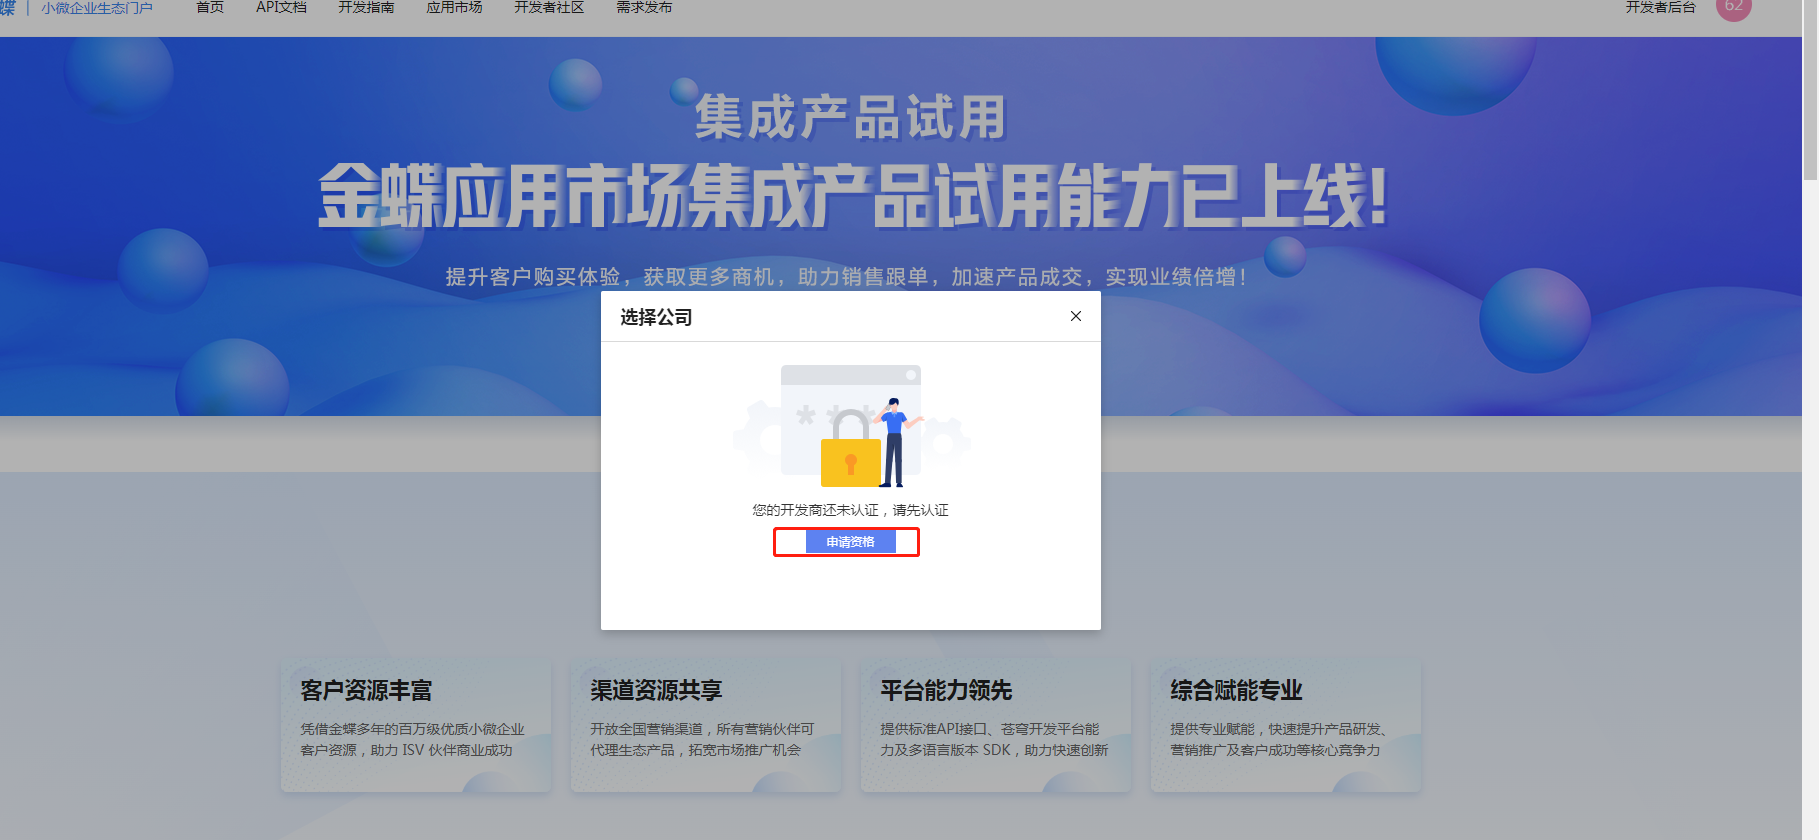Click the padlock illustration in the dialog
The image size is (1819, 840).
(851, 449)
